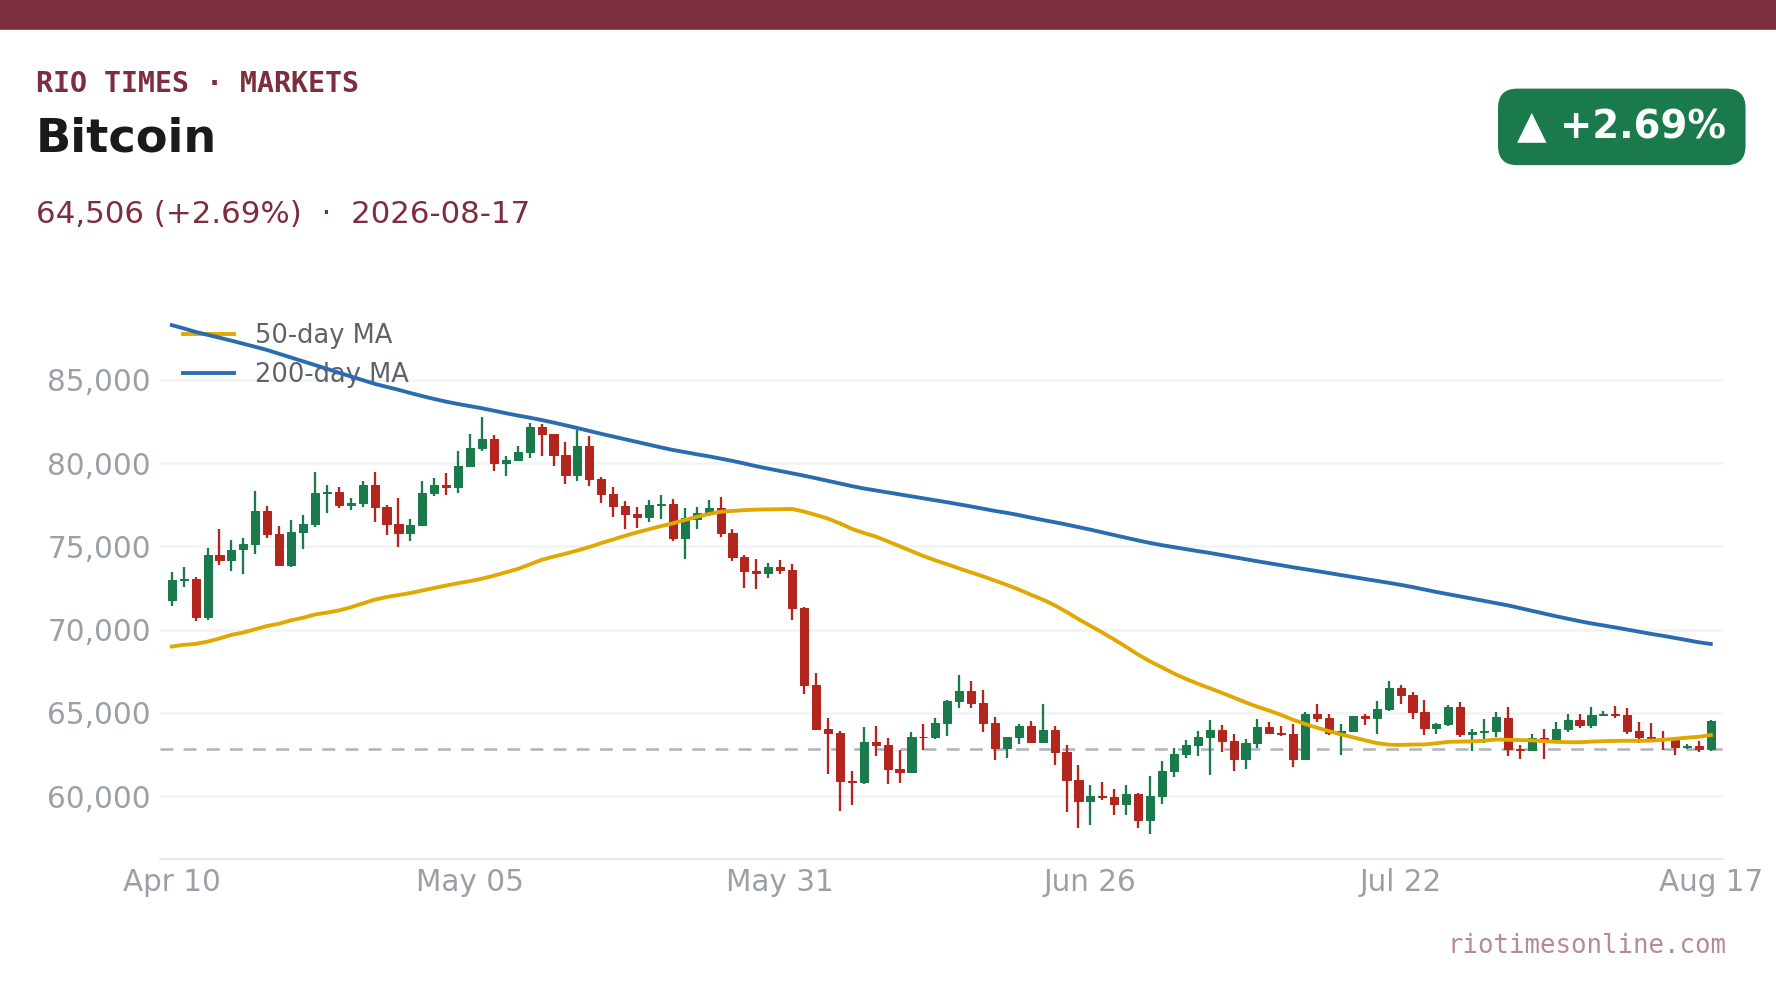1776x999 pixels.
Task: Click the Bitcoin chart title
Action: tap(126, 137)
